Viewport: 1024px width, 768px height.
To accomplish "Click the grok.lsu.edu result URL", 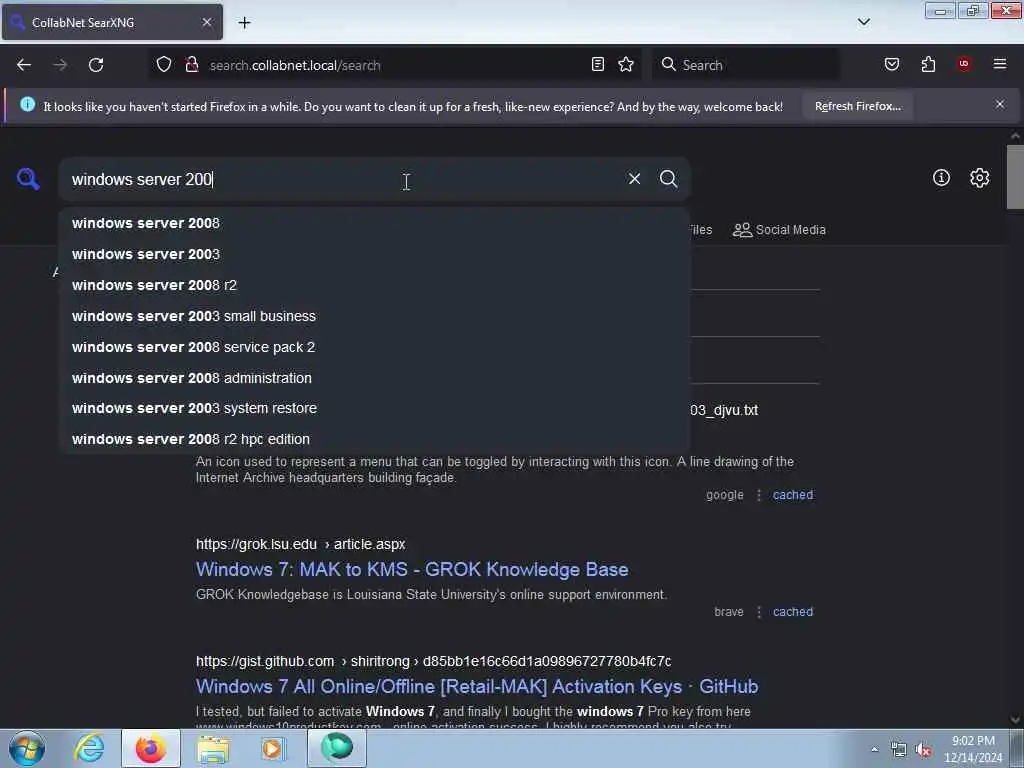I will tap(300, 544).
